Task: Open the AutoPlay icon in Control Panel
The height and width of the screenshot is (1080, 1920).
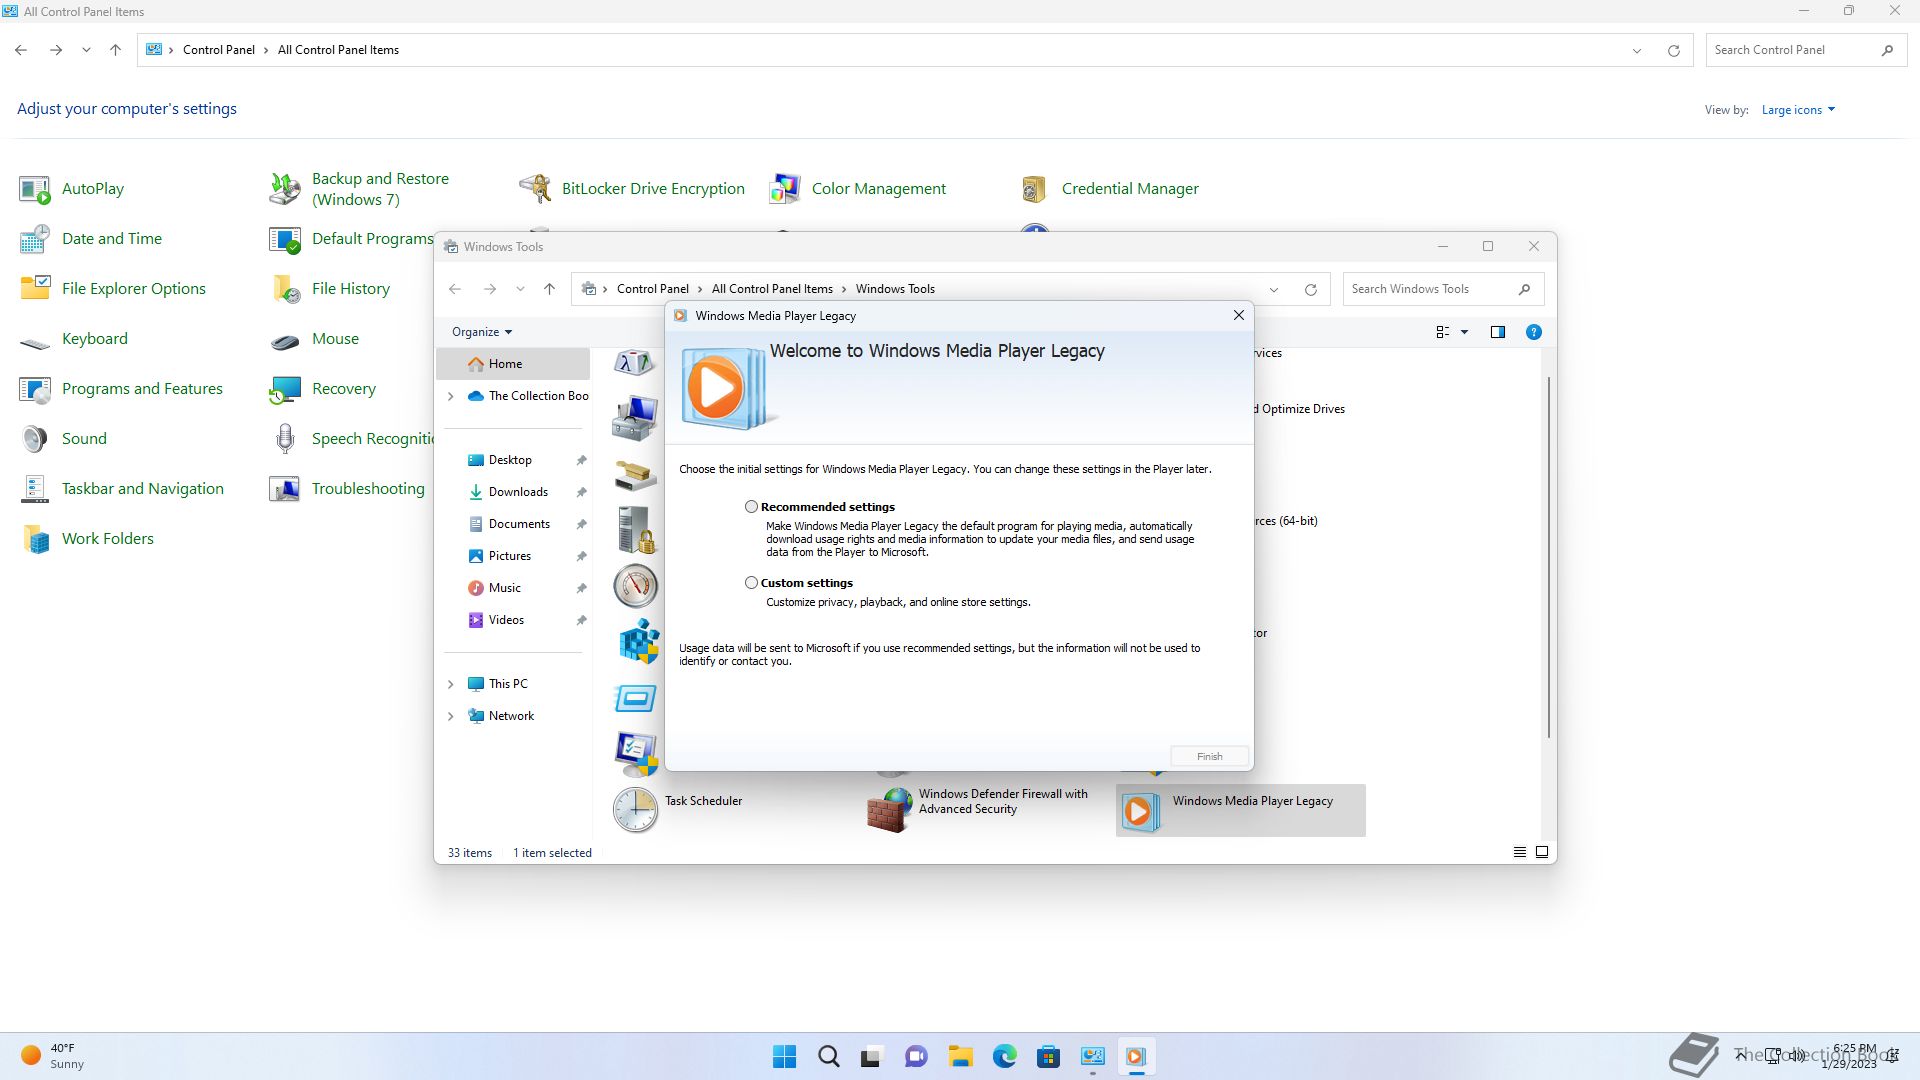Action: click(35, 189)
